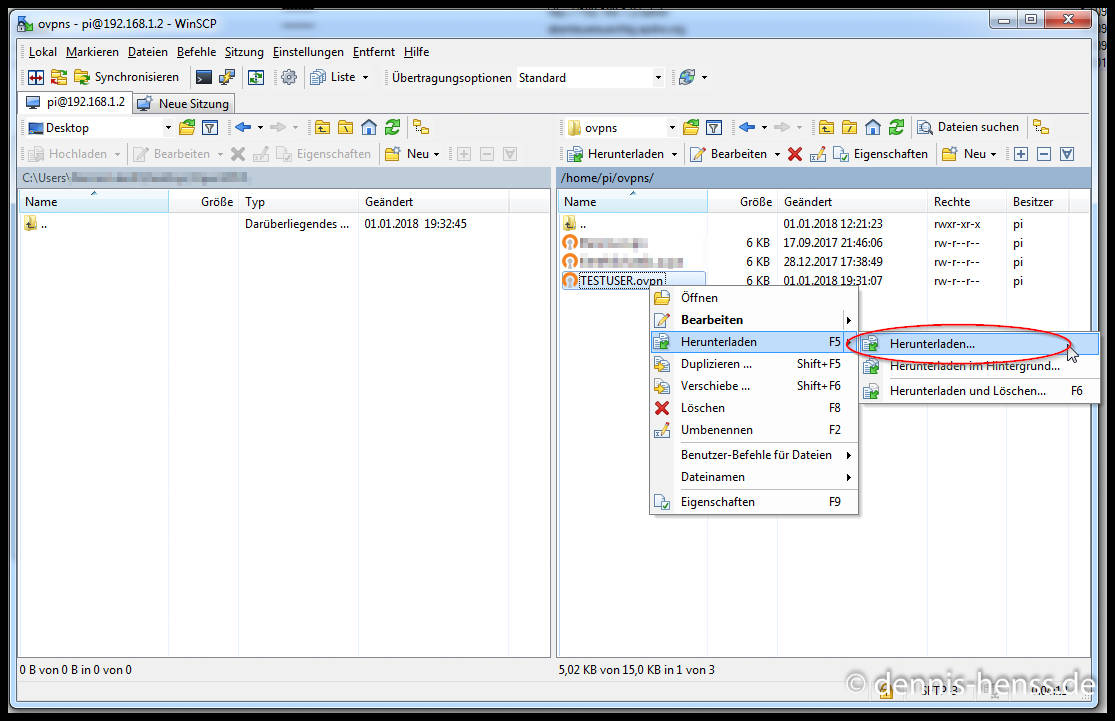Open the Lokal menu
Image resolution: width=1115 pixels, height=721 pixels.
pyautogui.click(x=43, y=52)
